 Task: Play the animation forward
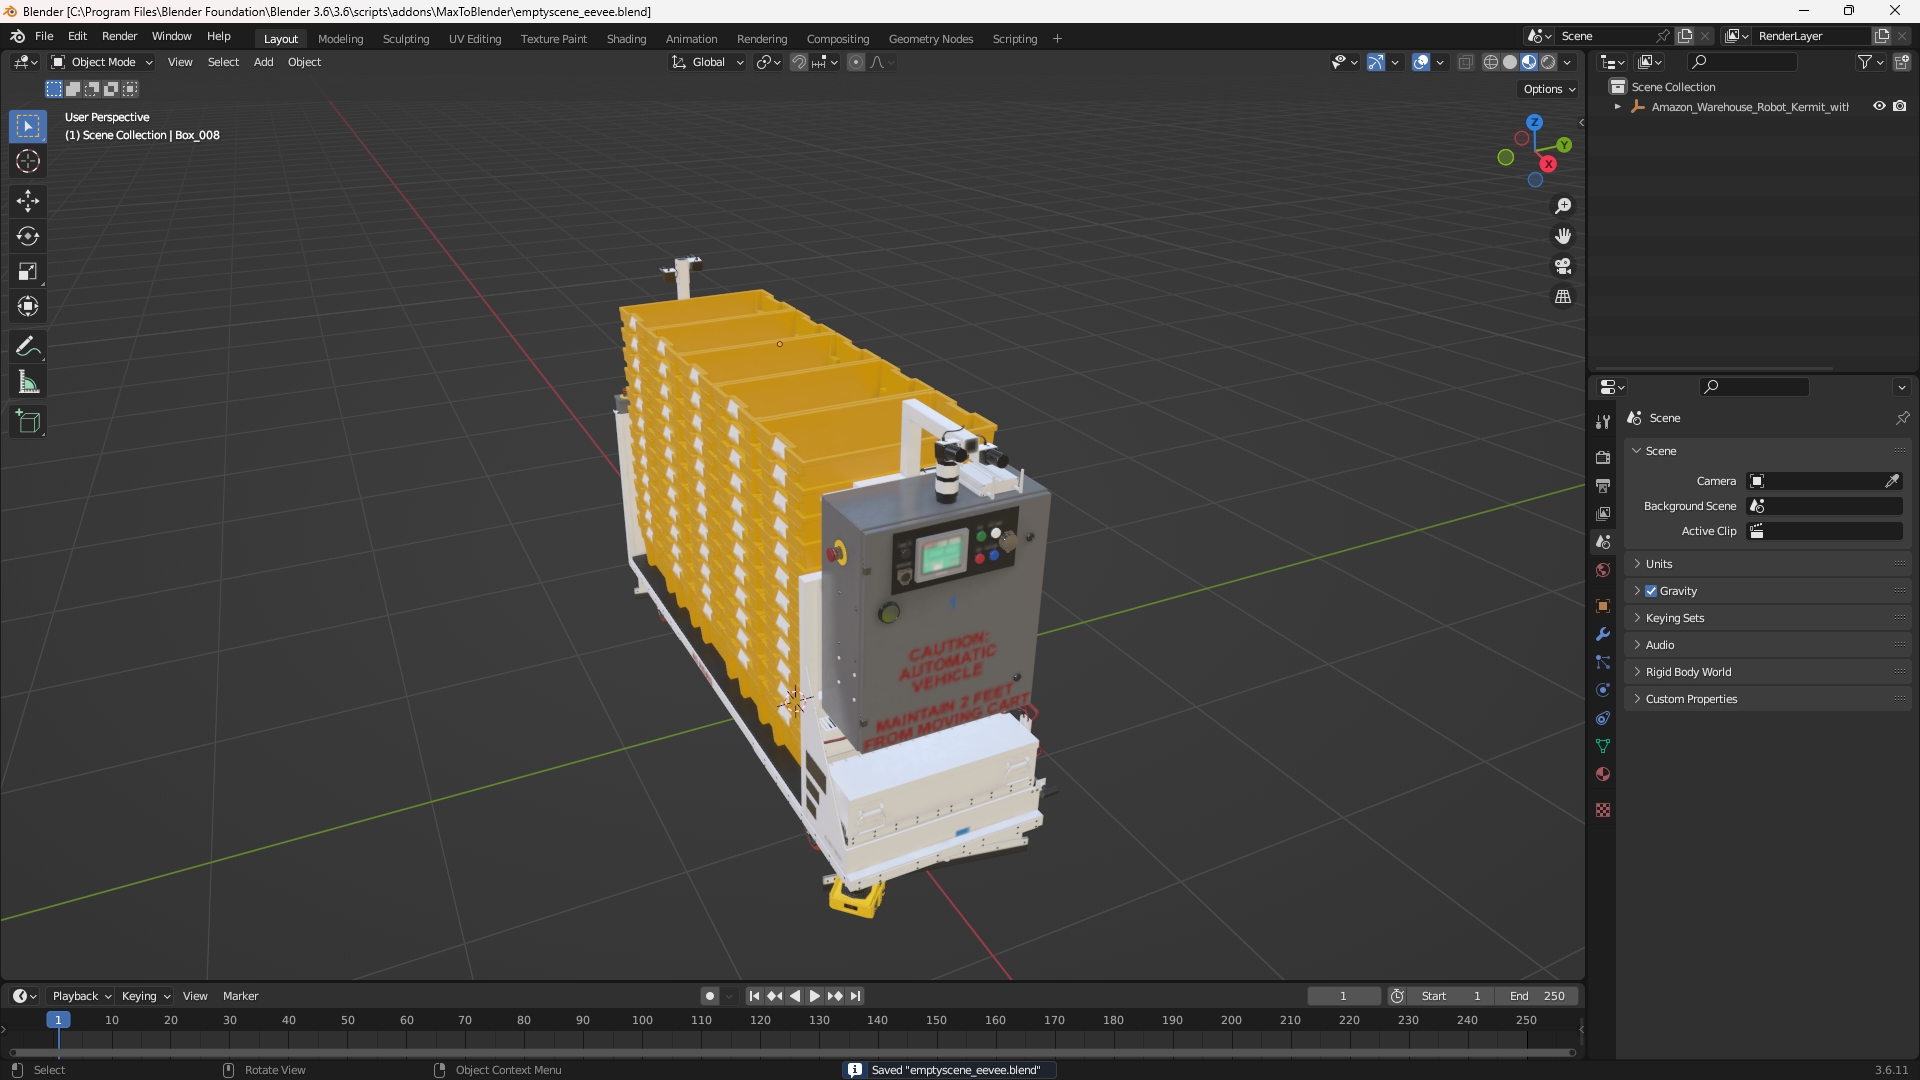[815, 996]
